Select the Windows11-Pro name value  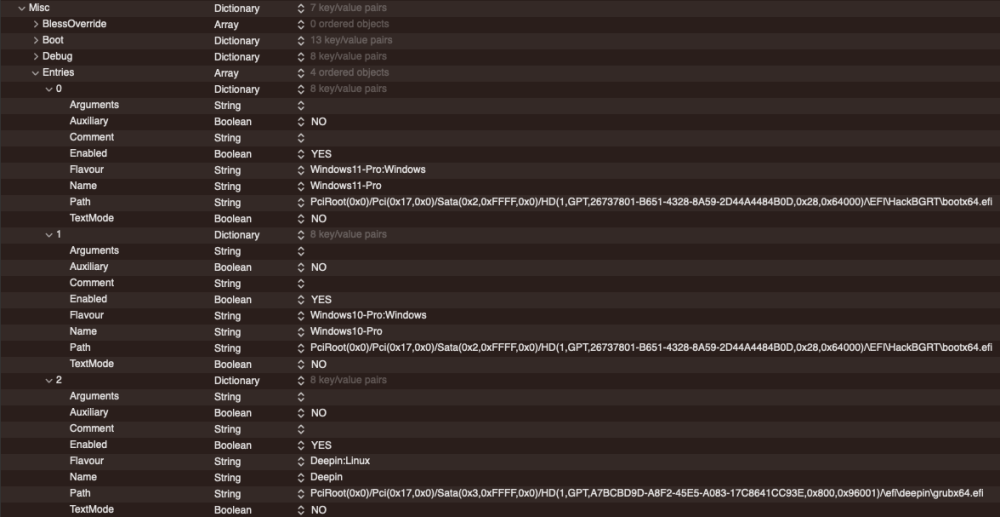(x=346, y=186)
